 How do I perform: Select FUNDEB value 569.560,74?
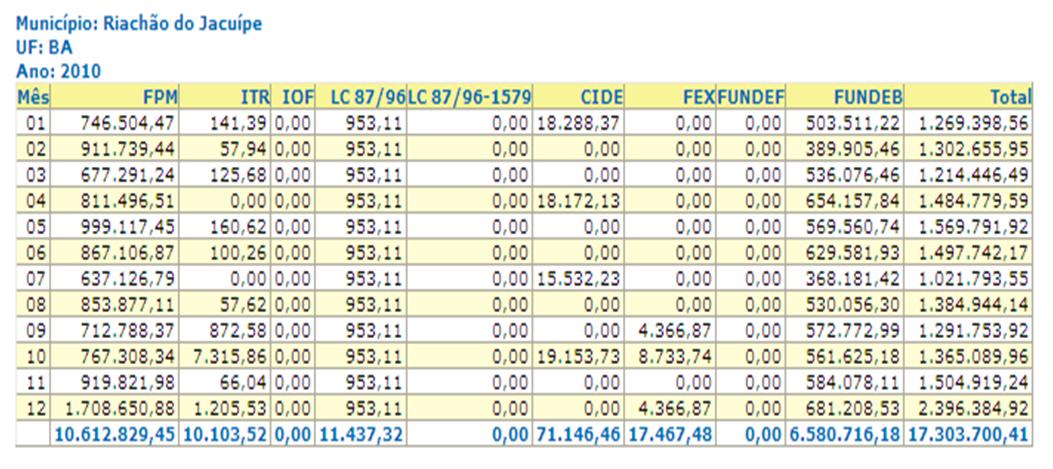coord(853,227)
